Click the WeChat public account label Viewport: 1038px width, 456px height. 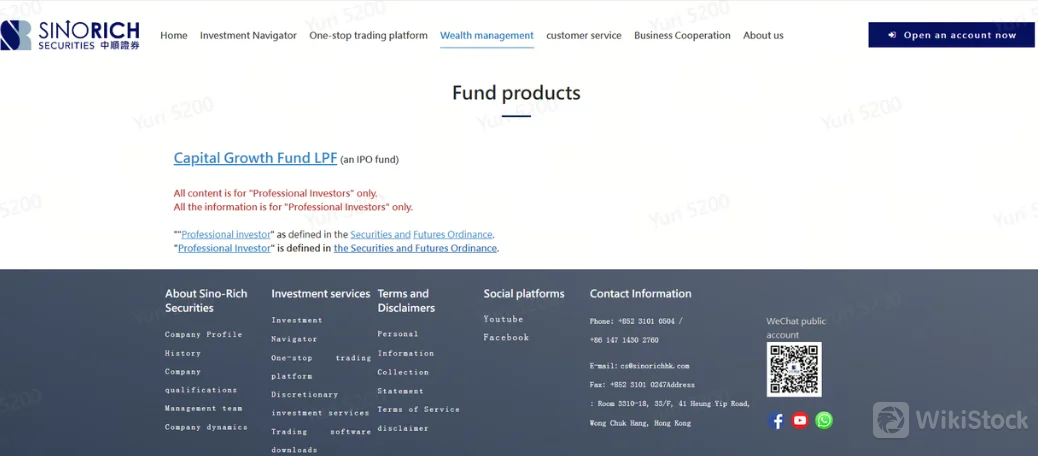click(796, 328)
